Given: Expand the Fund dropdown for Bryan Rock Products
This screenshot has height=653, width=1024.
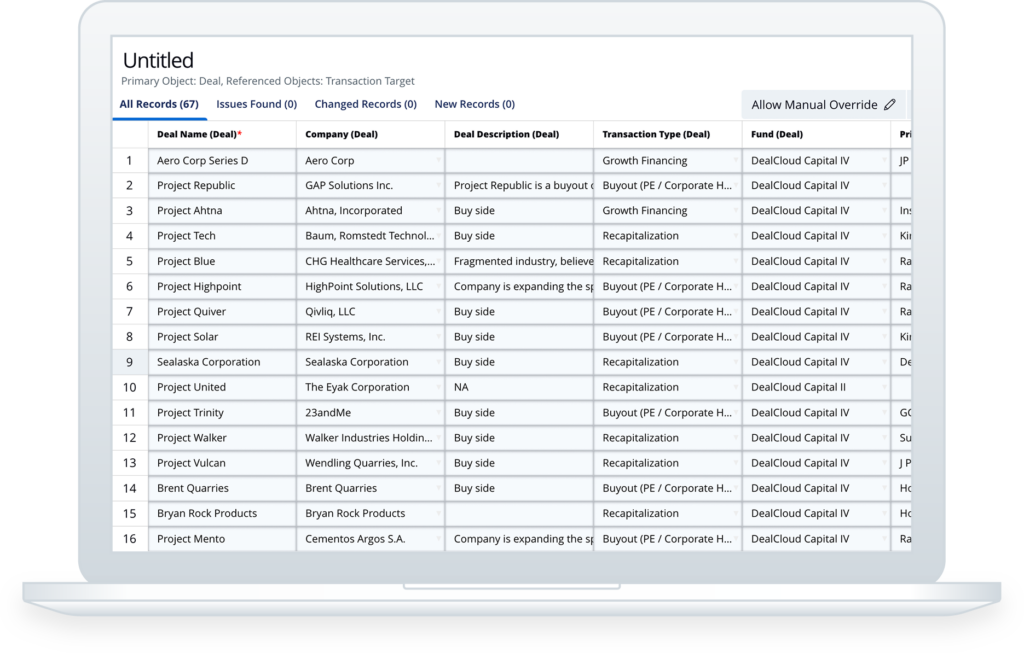Looking at the screenshot, I should pos(884,513).
